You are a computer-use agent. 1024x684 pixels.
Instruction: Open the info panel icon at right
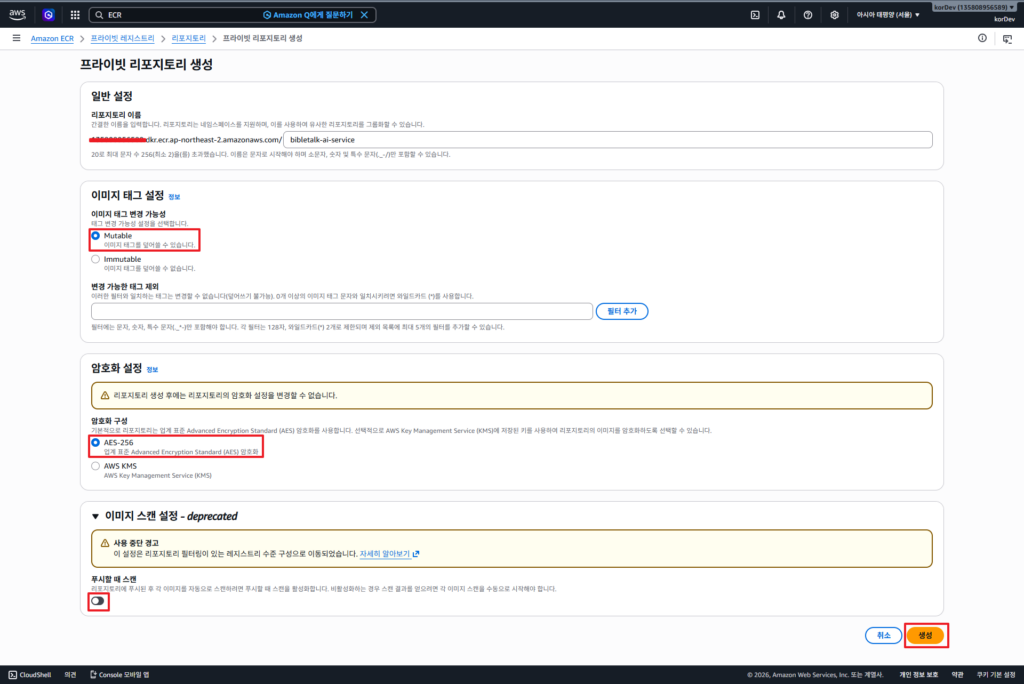point(982,38)
